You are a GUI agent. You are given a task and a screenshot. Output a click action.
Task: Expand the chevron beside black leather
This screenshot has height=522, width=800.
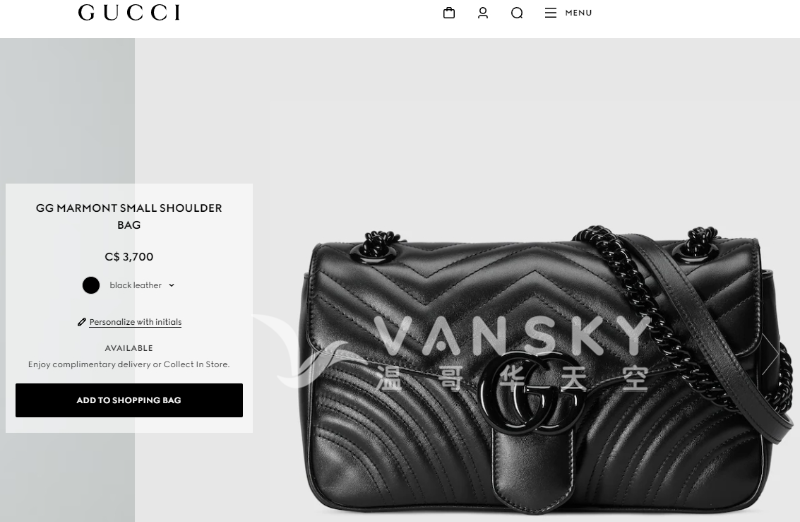pos(171,285)
